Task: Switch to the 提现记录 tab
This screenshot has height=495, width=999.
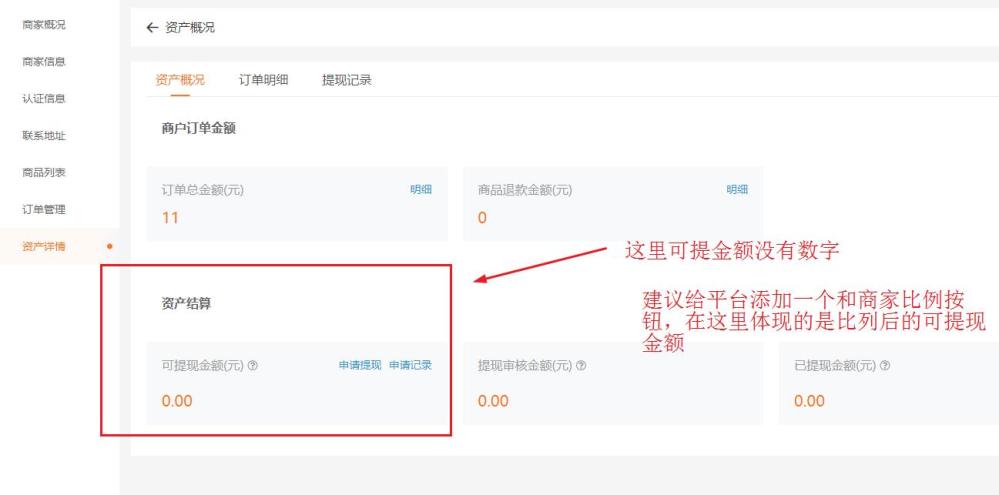Action: 347,80
